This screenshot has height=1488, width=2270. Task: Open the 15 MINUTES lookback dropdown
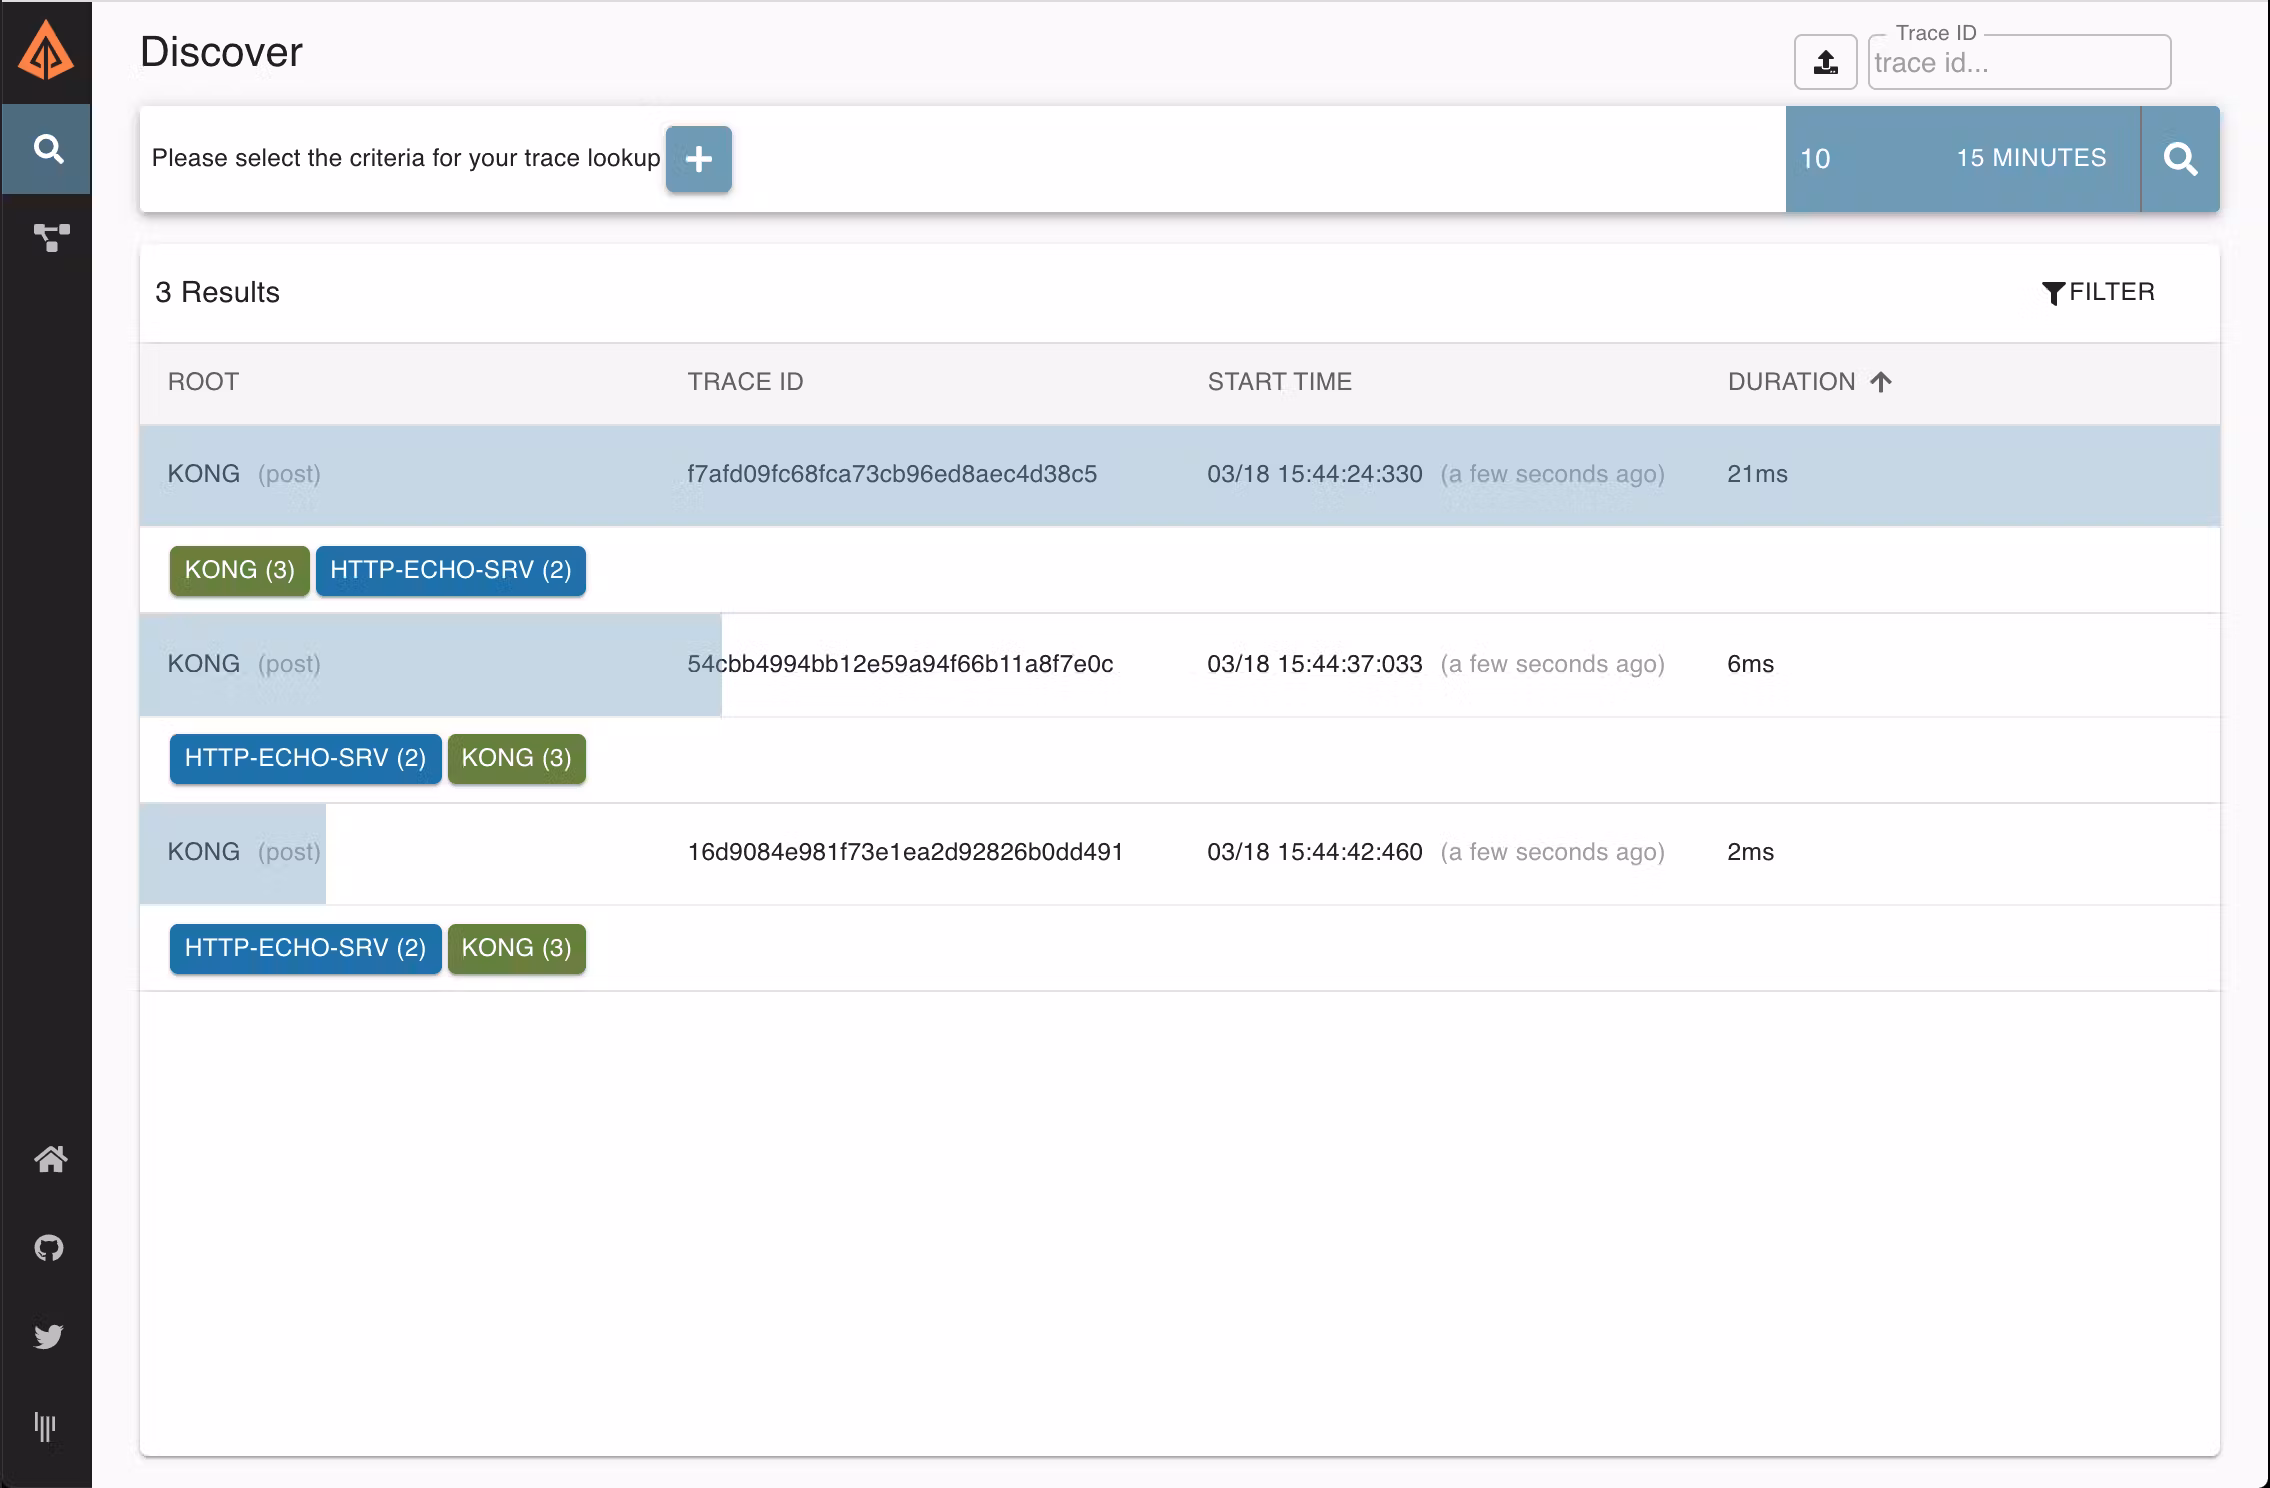click(2030, 158)
